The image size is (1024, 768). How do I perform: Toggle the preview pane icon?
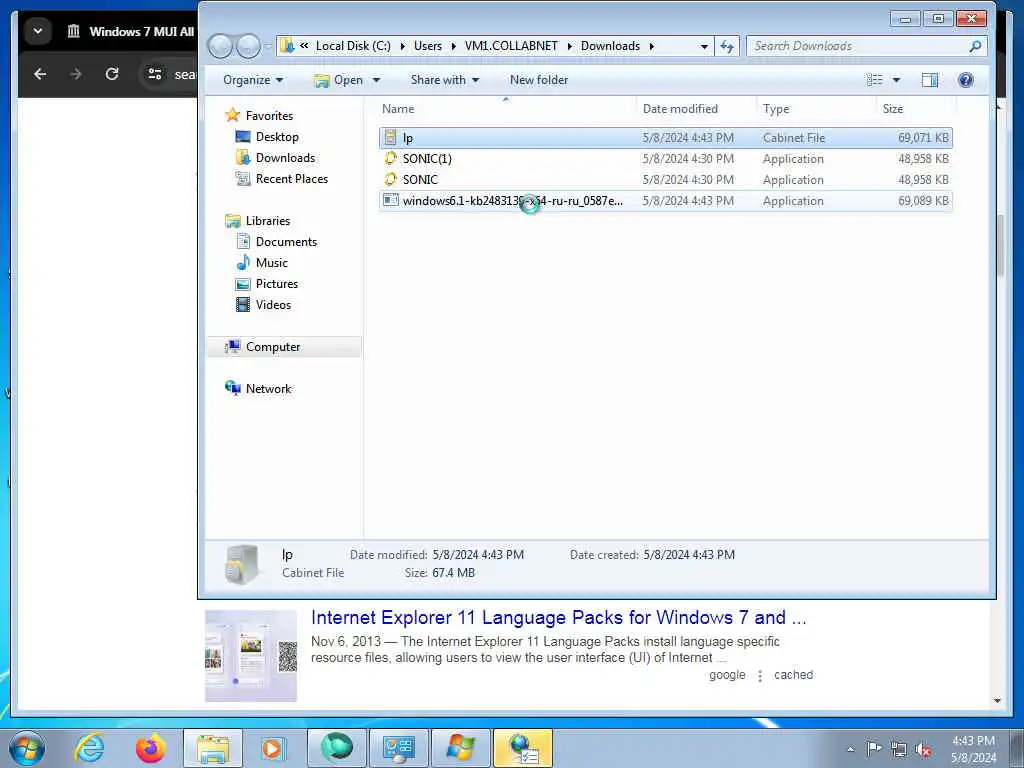(x=929, y=80)
